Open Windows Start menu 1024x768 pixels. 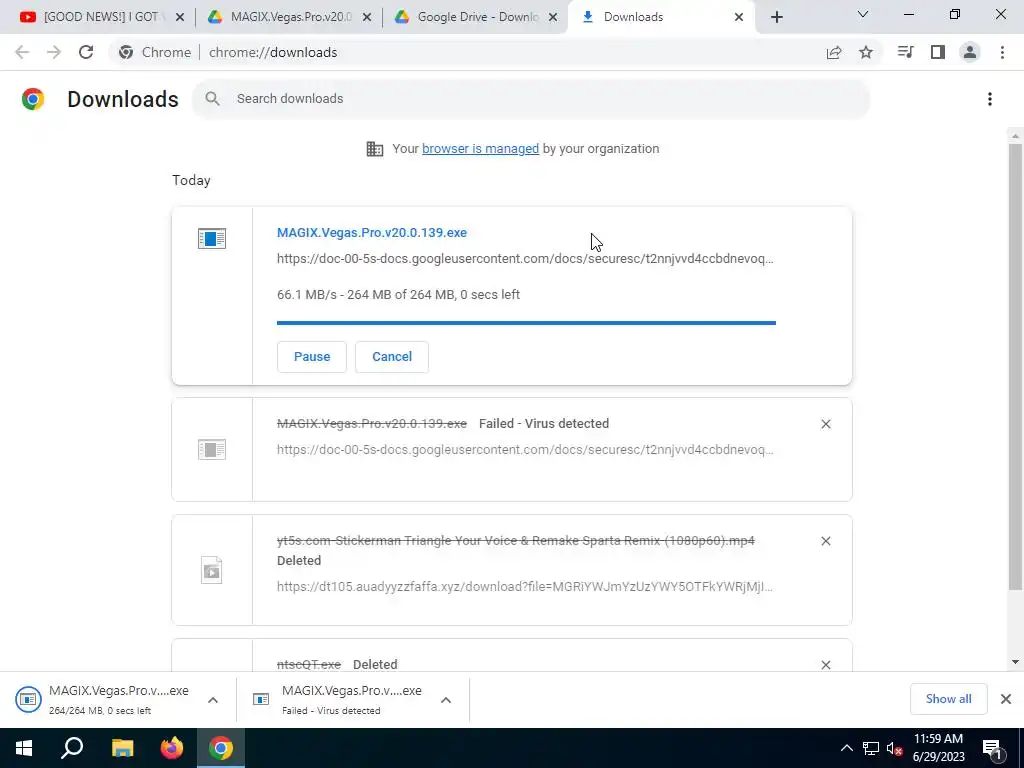click(x=24, y=748)
